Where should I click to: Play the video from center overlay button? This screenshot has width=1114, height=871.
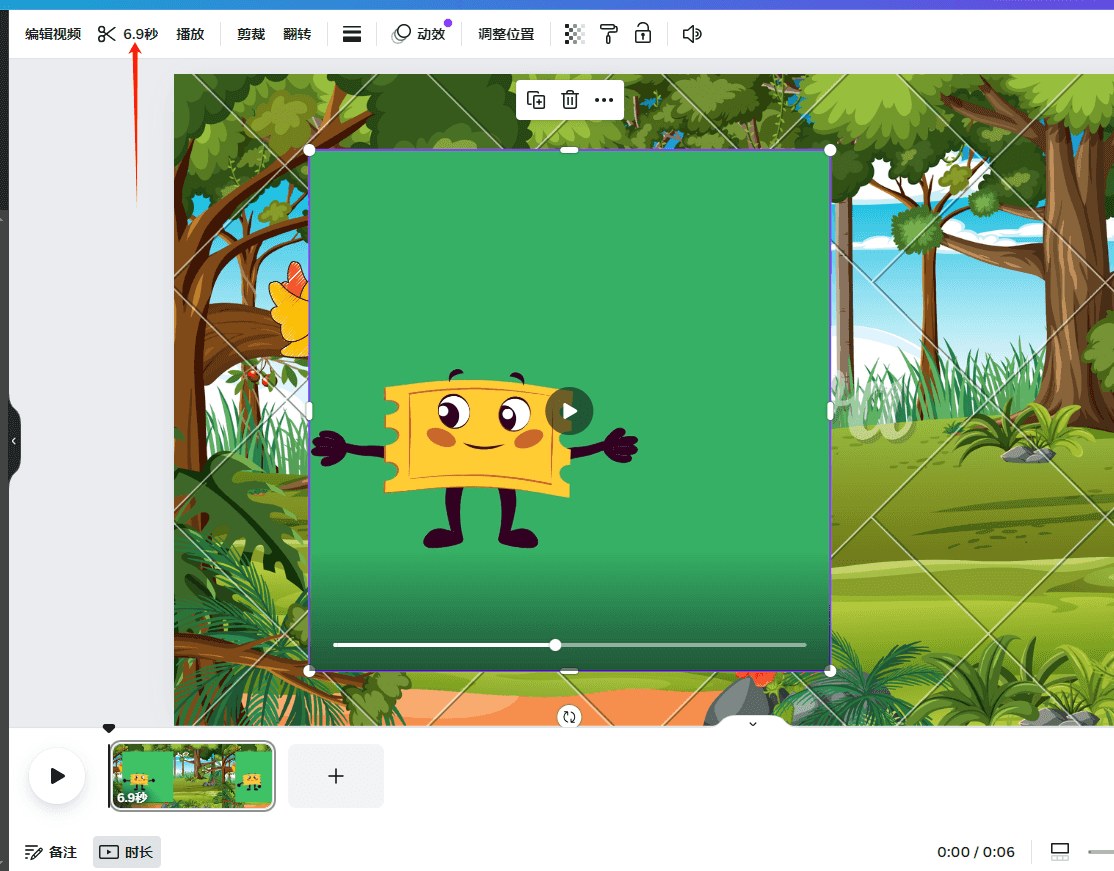(569, 411)
